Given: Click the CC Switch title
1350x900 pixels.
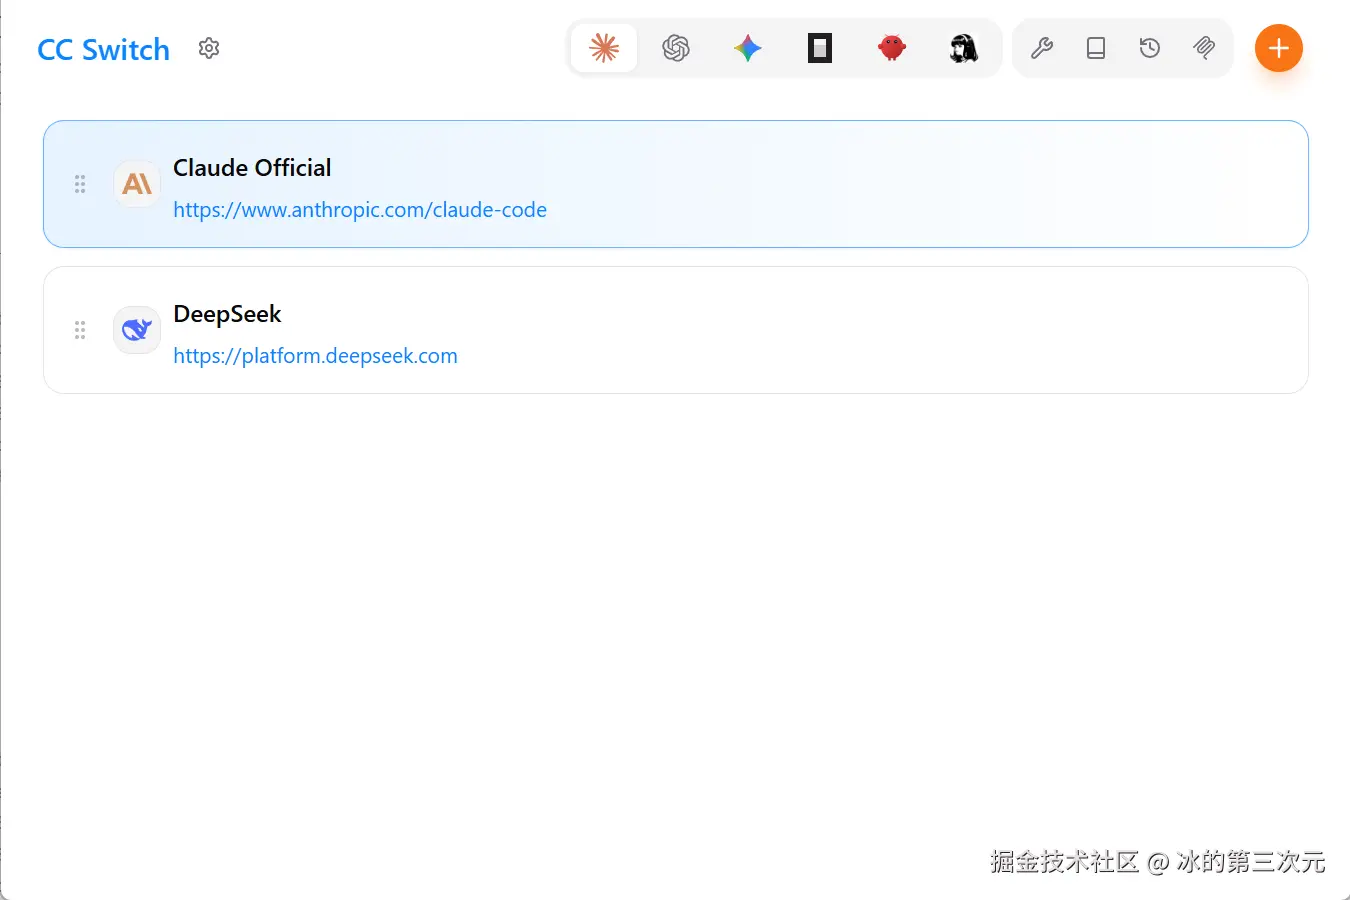Looking at the screenshot, I should point(104,49).
